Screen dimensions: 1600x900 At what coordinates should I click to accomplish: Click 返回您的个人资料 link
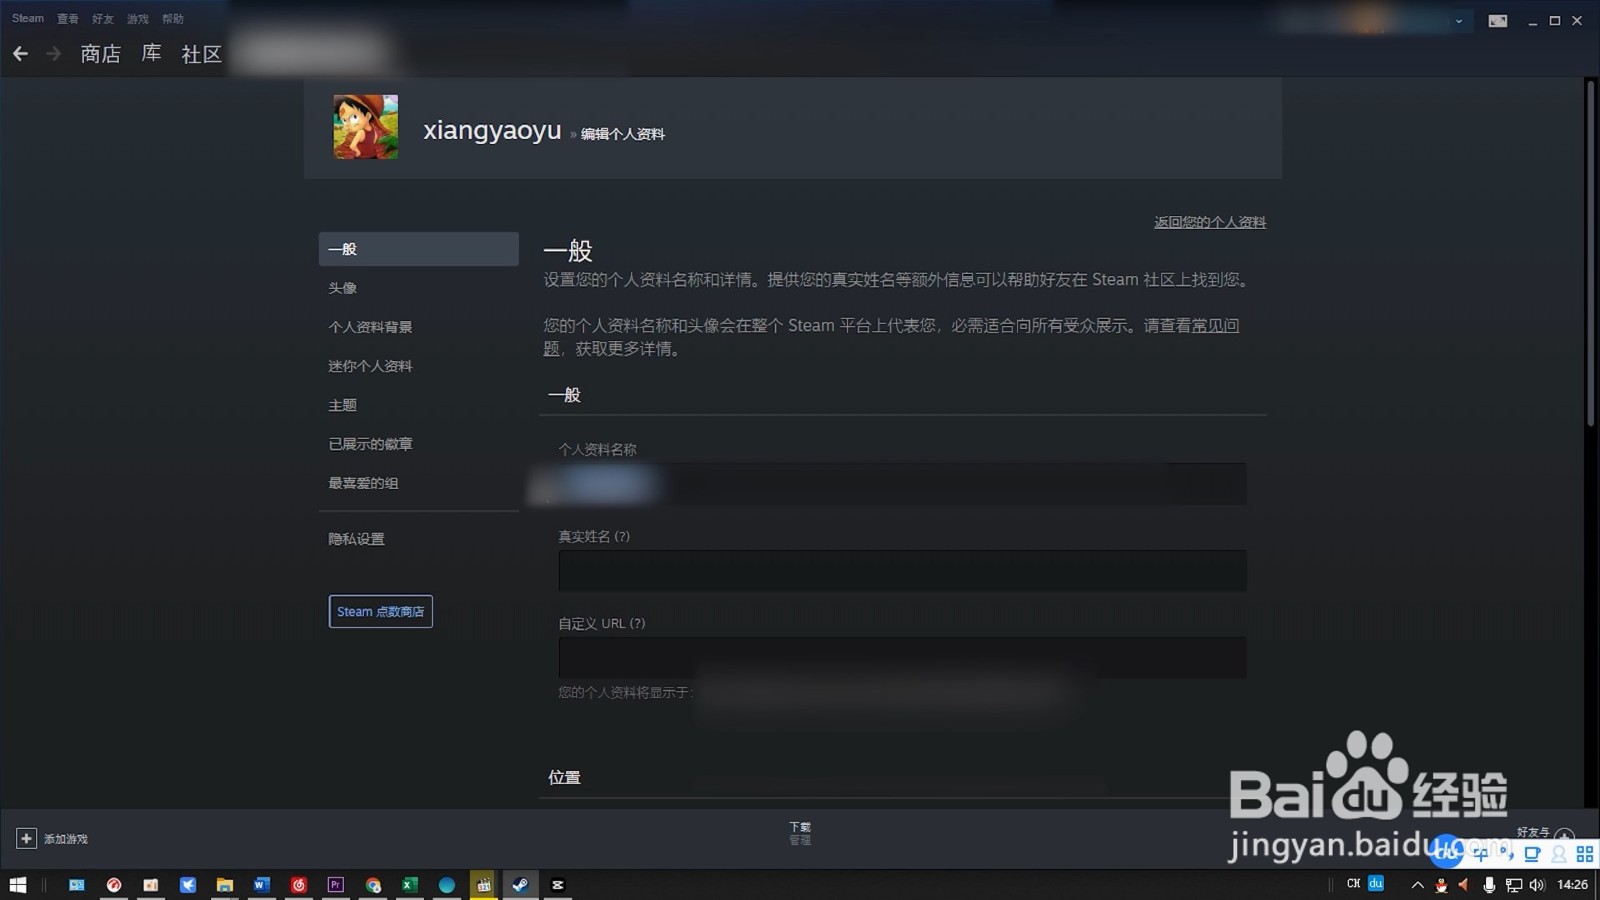[x=1210, y=222]
